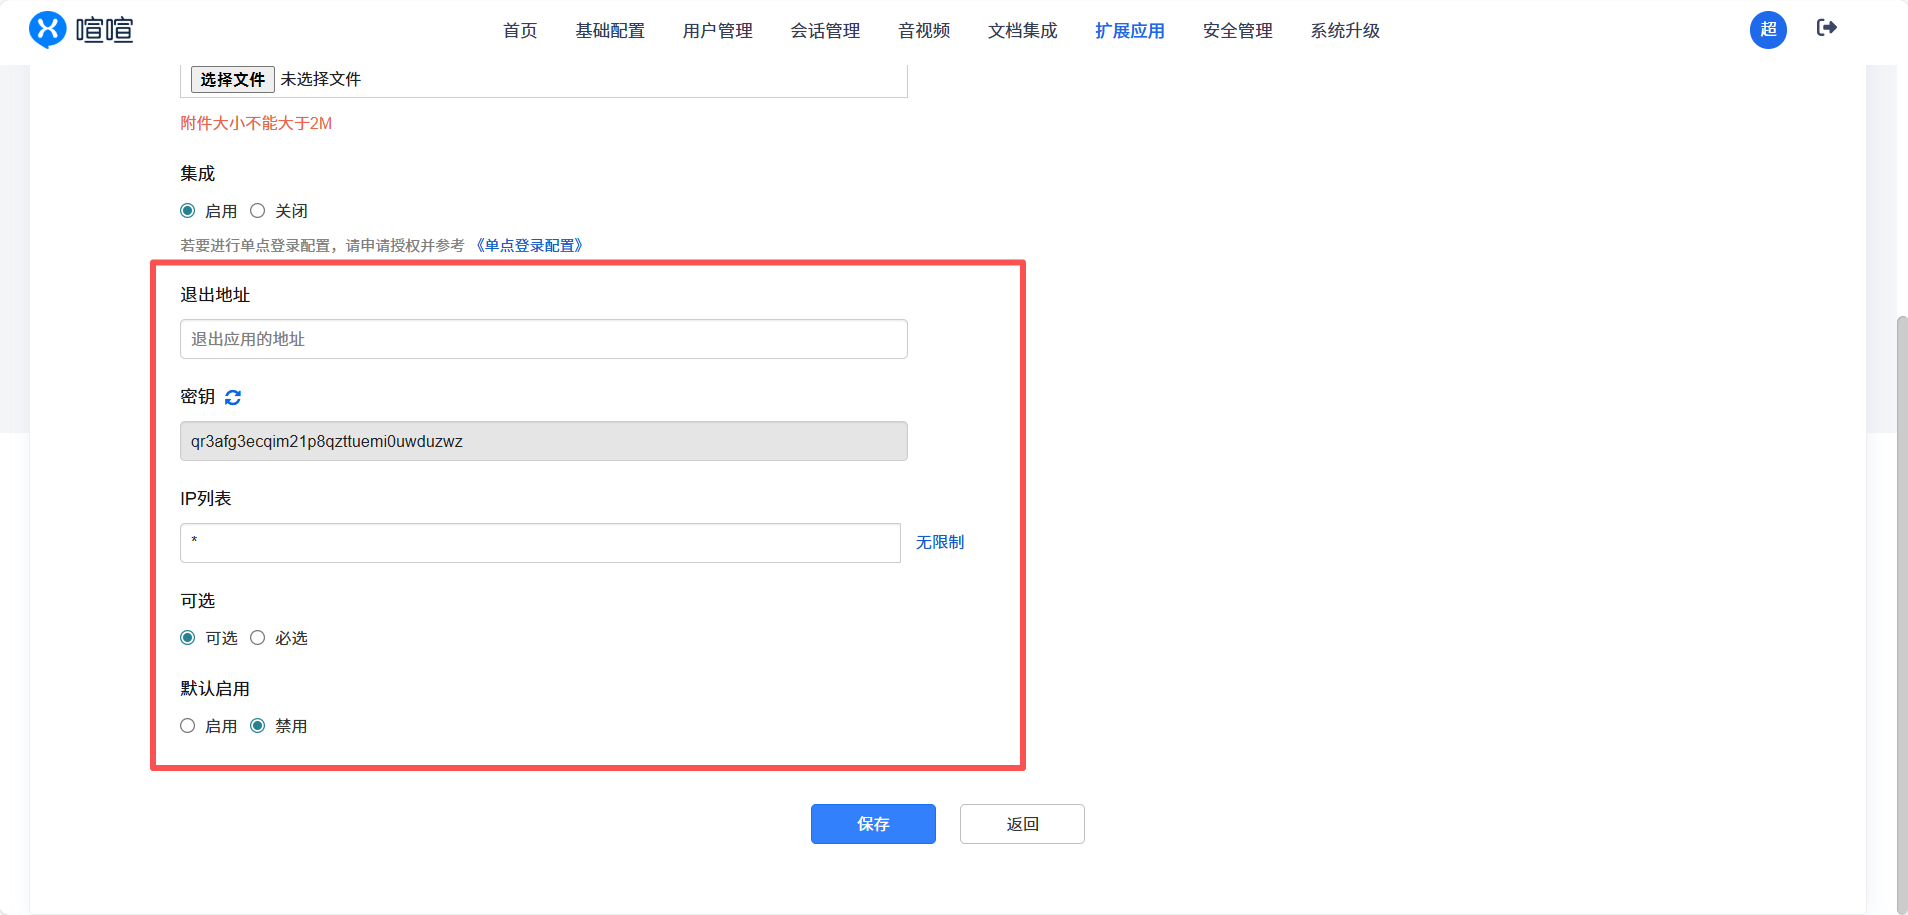The height and width of the screenshot is (915, 1908).
Task: Regenerate the secret key with refresh icon
Action: 233,397
